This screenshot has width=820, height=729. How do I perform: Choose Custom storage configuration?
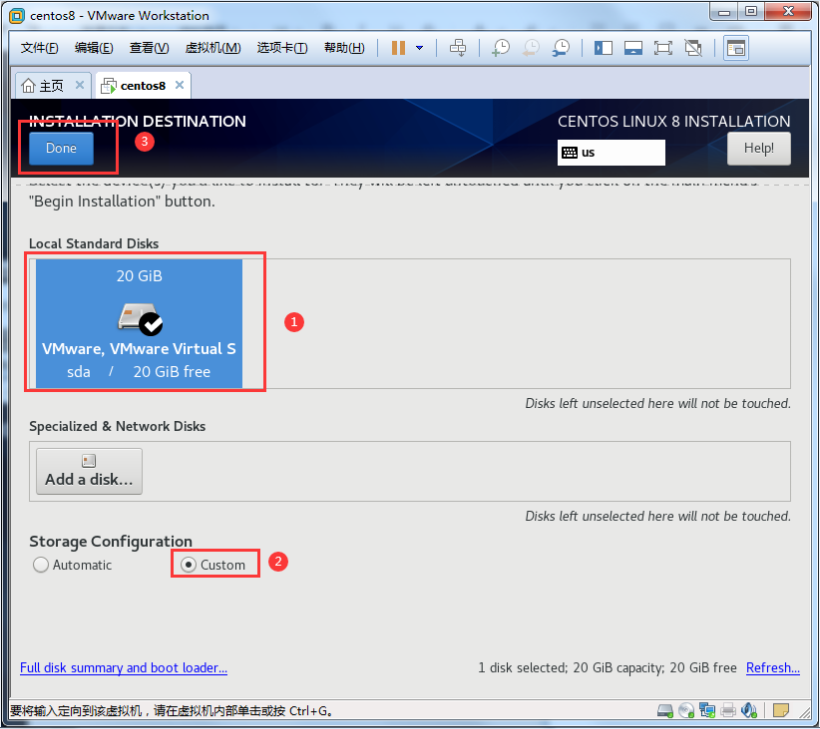189,565
